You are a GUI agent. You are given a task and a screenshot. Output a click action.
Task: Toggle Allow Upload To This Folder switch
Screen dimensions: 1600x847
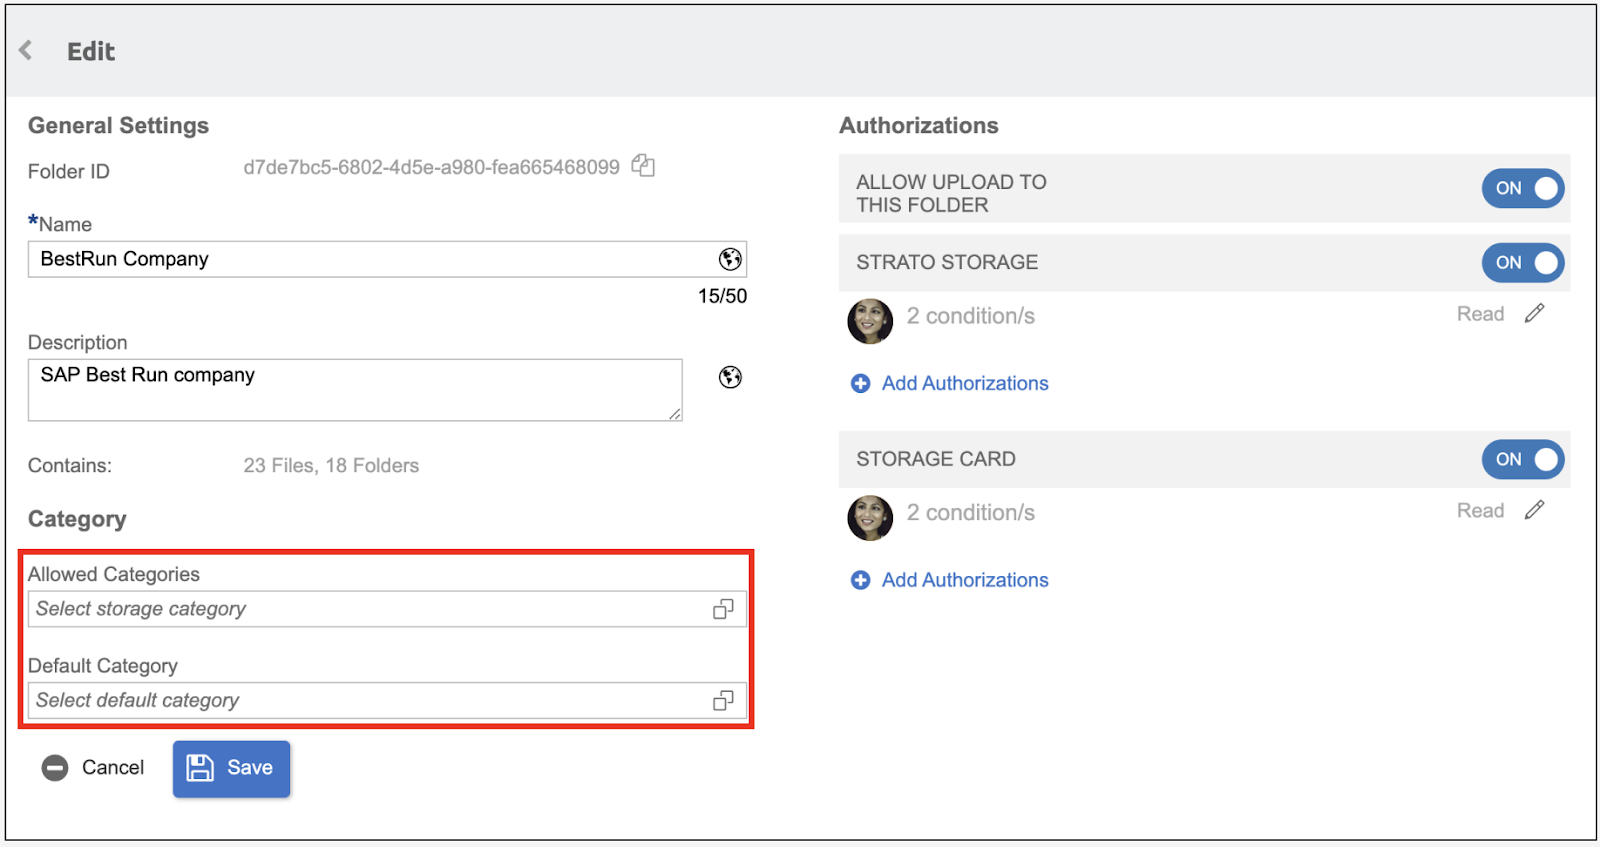(1522, 188)
